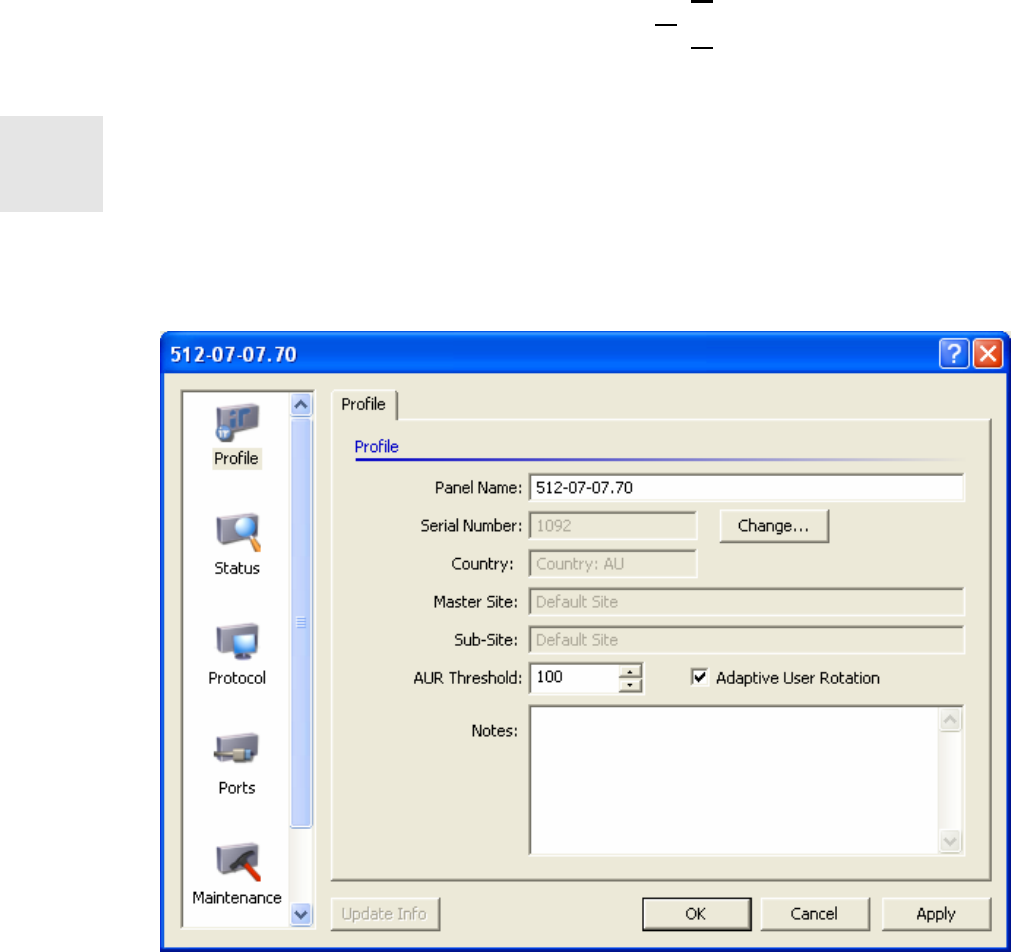Open the Protocol section icon
The height and width of the screenshot is (952, 1011).
(237, 642)
